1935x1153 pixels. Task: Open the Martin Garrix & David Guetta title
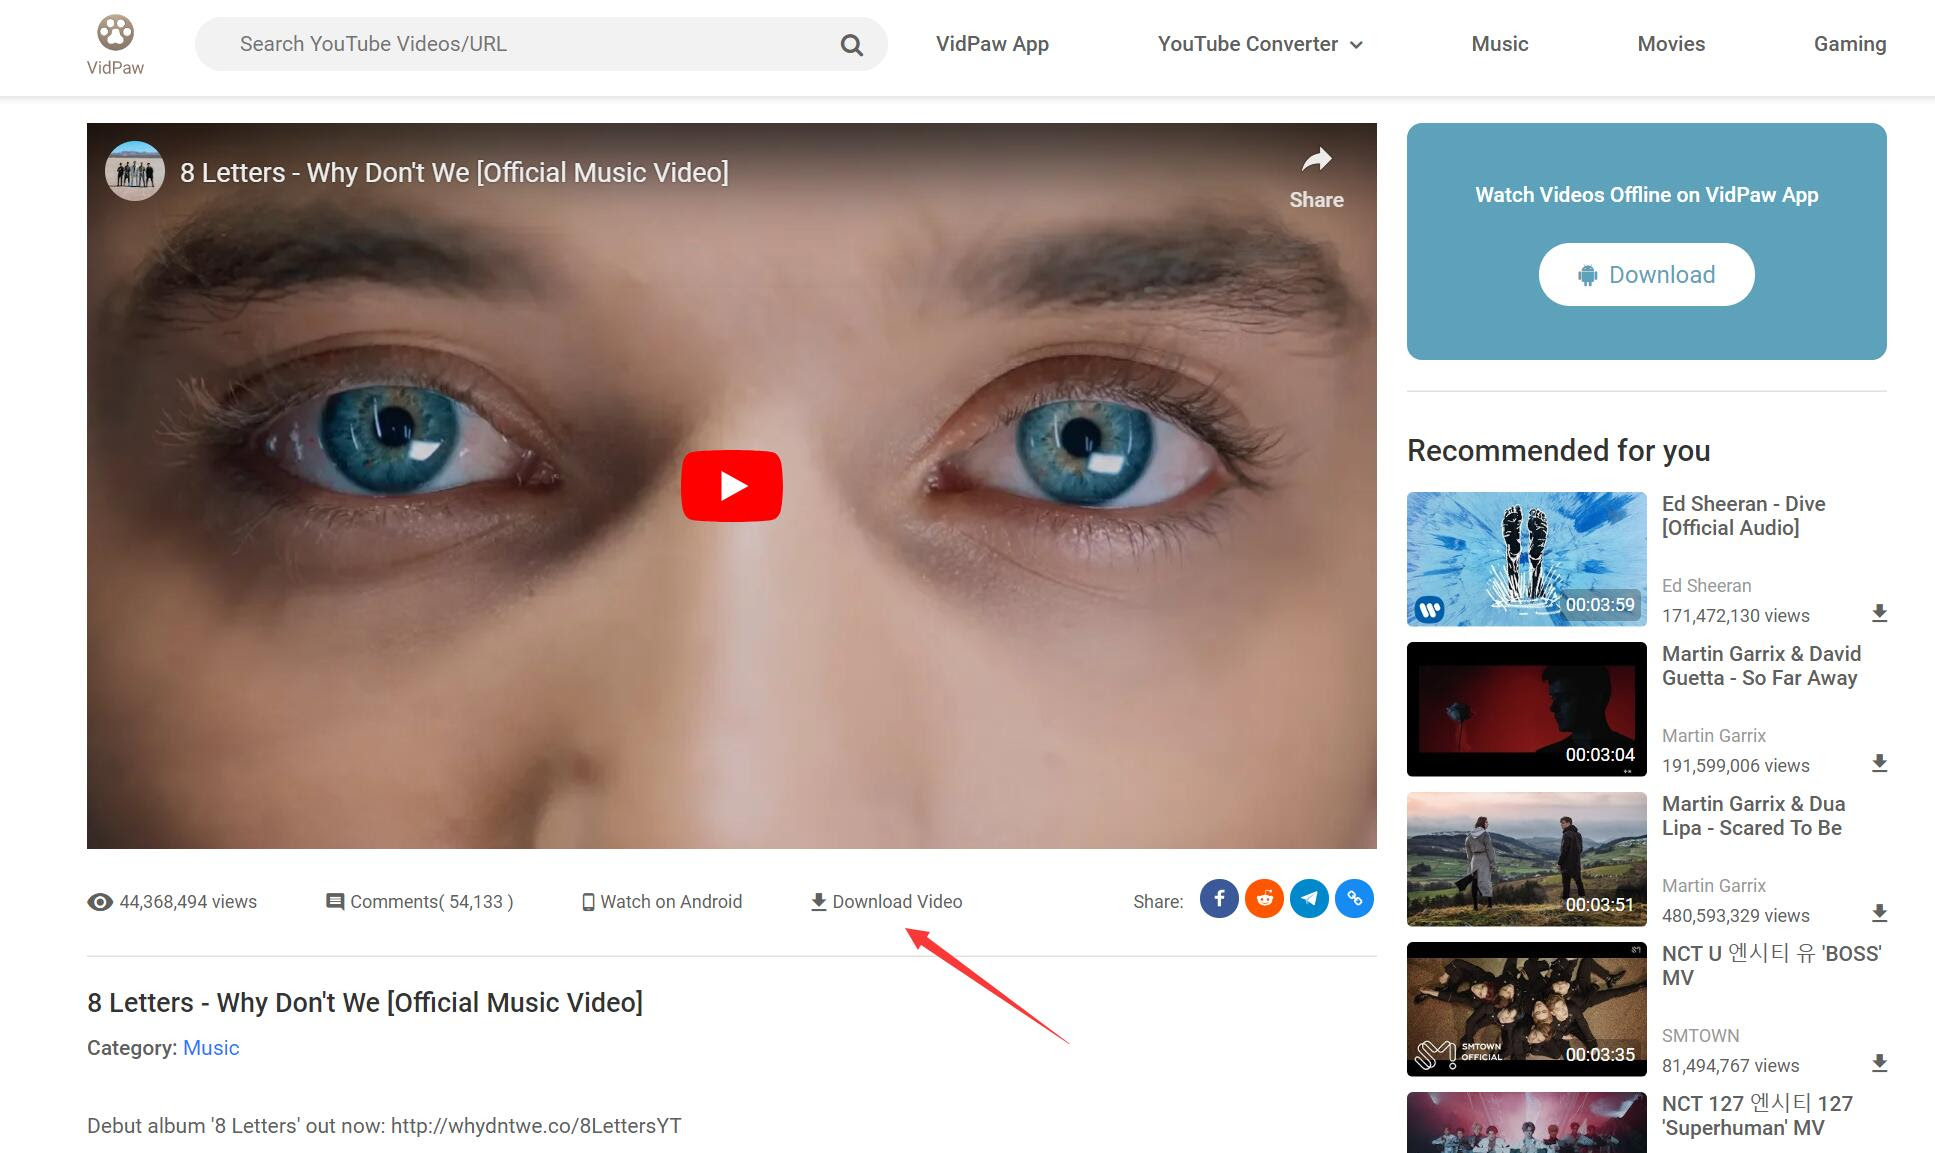click(1761, 666)
